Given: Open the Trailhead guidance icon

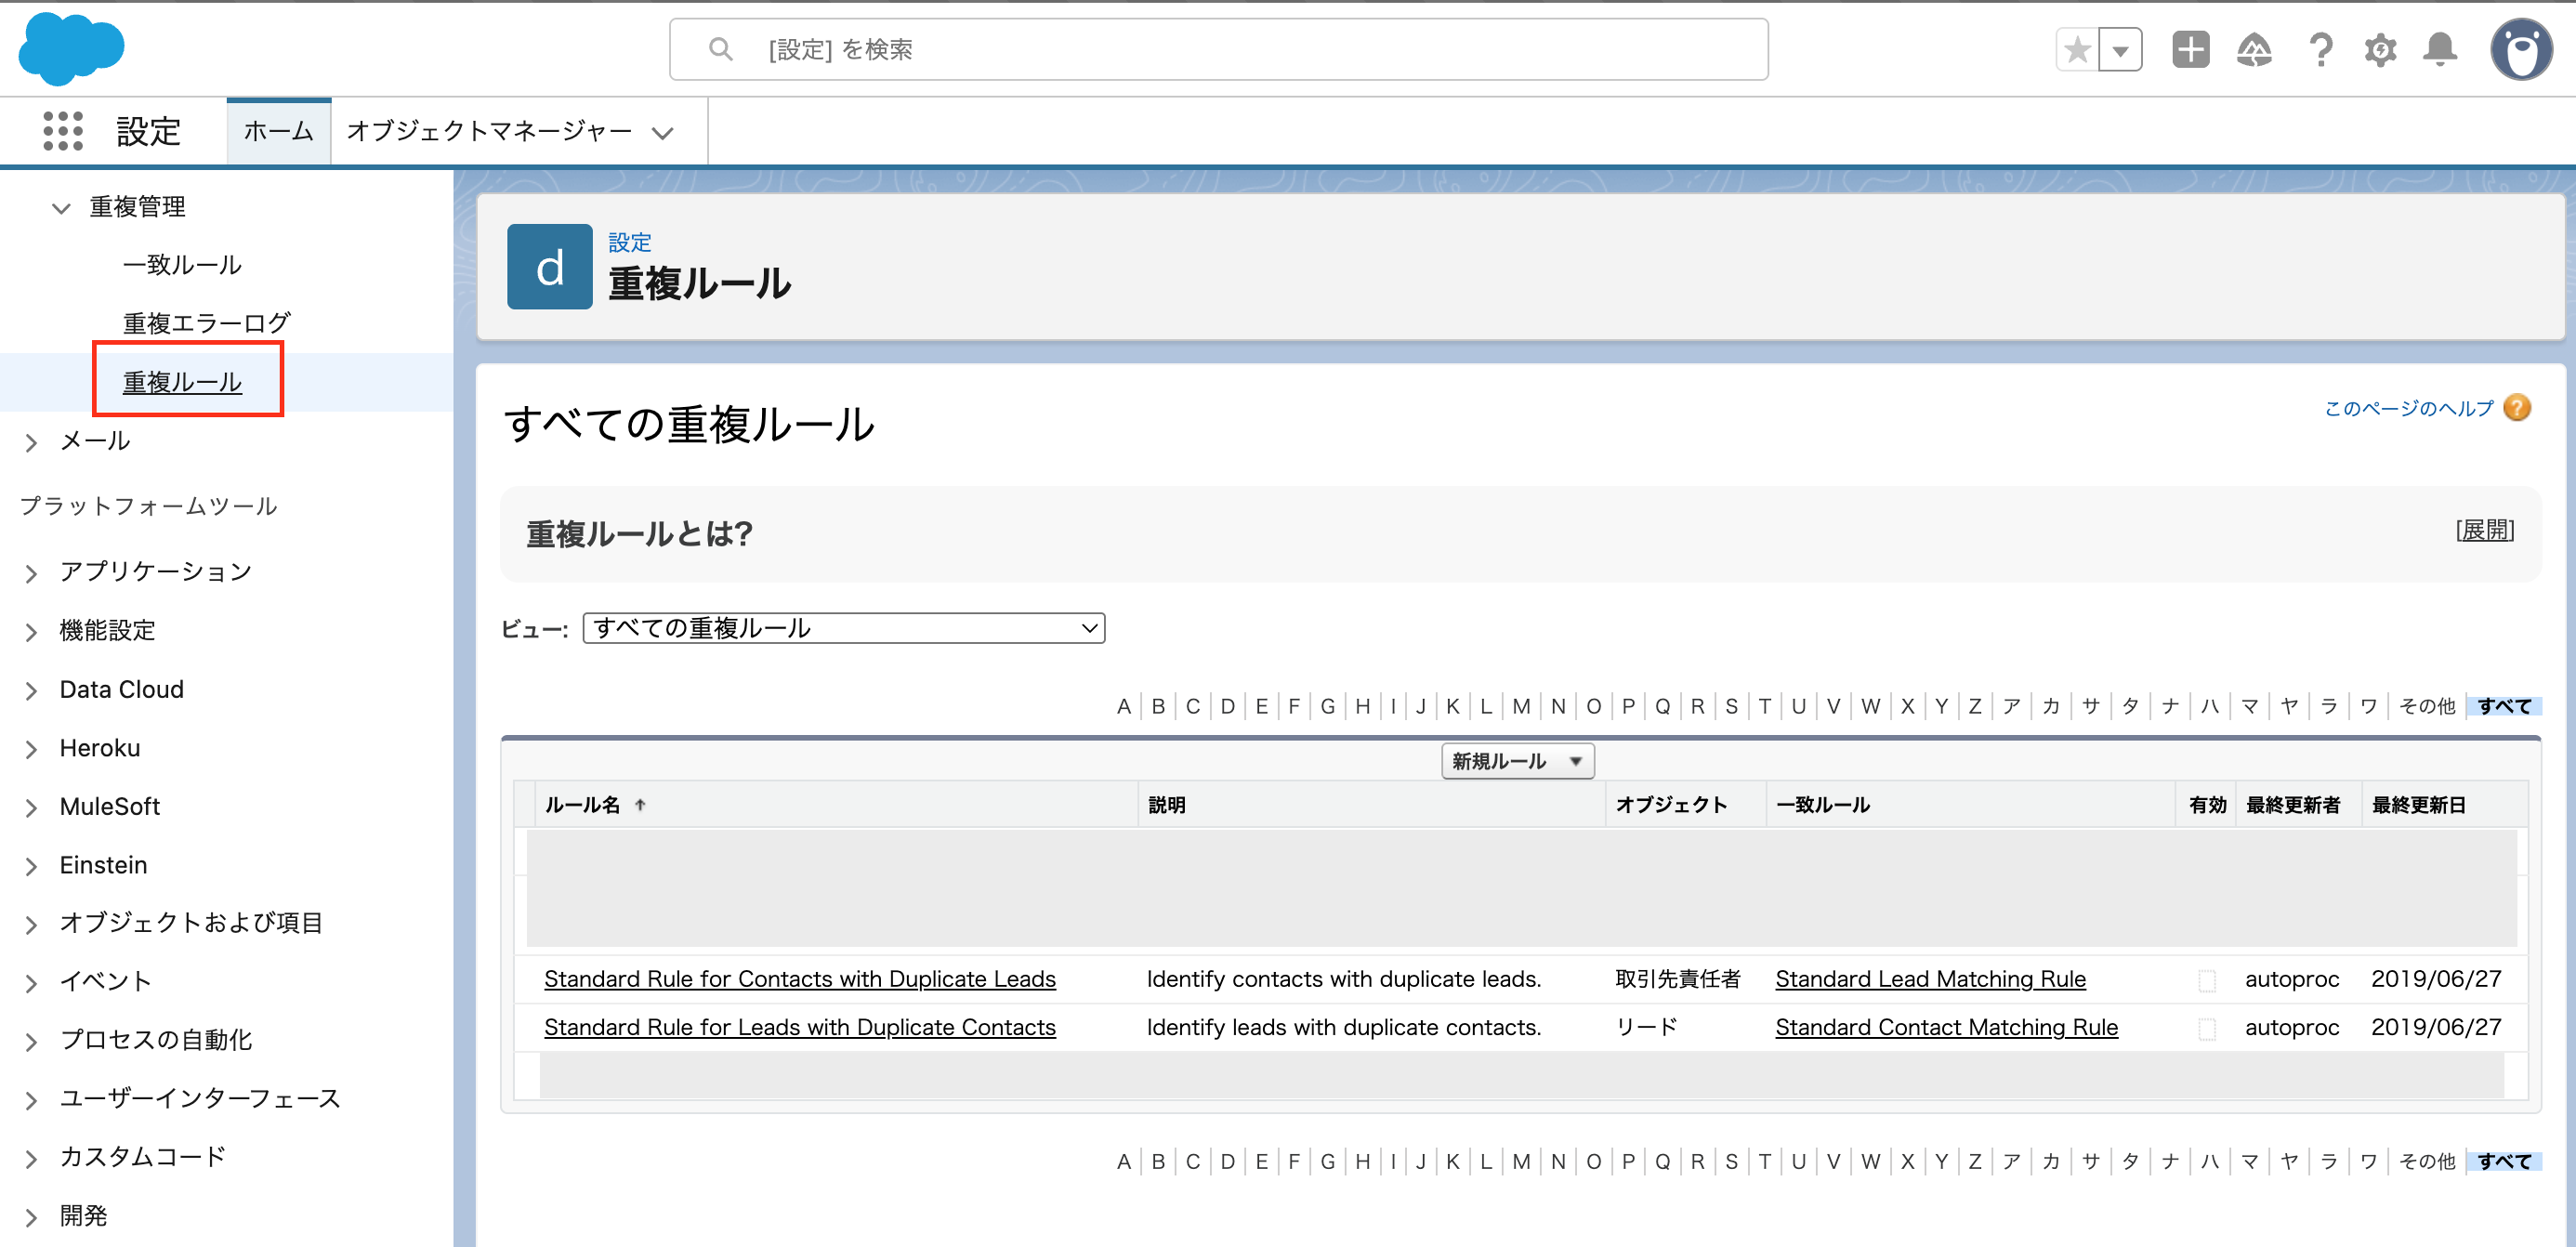Looking at the screenshot, I should tap(2254, 49).
